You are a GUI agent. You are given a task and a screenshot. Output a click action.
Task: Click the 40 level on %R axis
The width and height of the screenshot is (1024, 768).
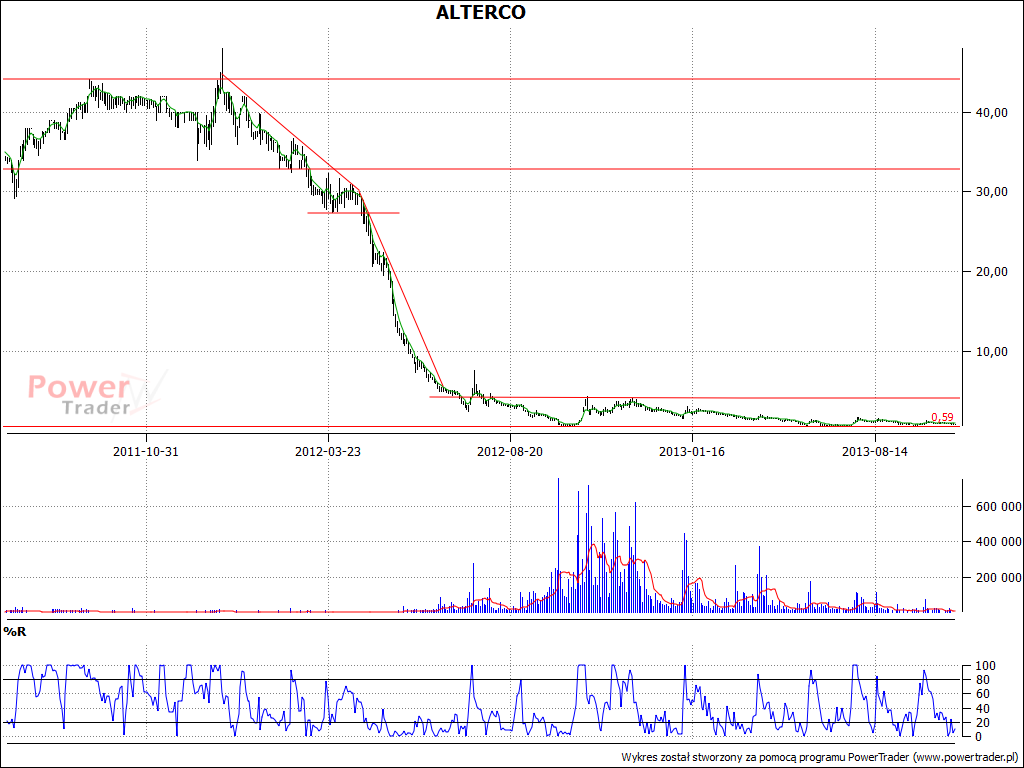(984, 709)
